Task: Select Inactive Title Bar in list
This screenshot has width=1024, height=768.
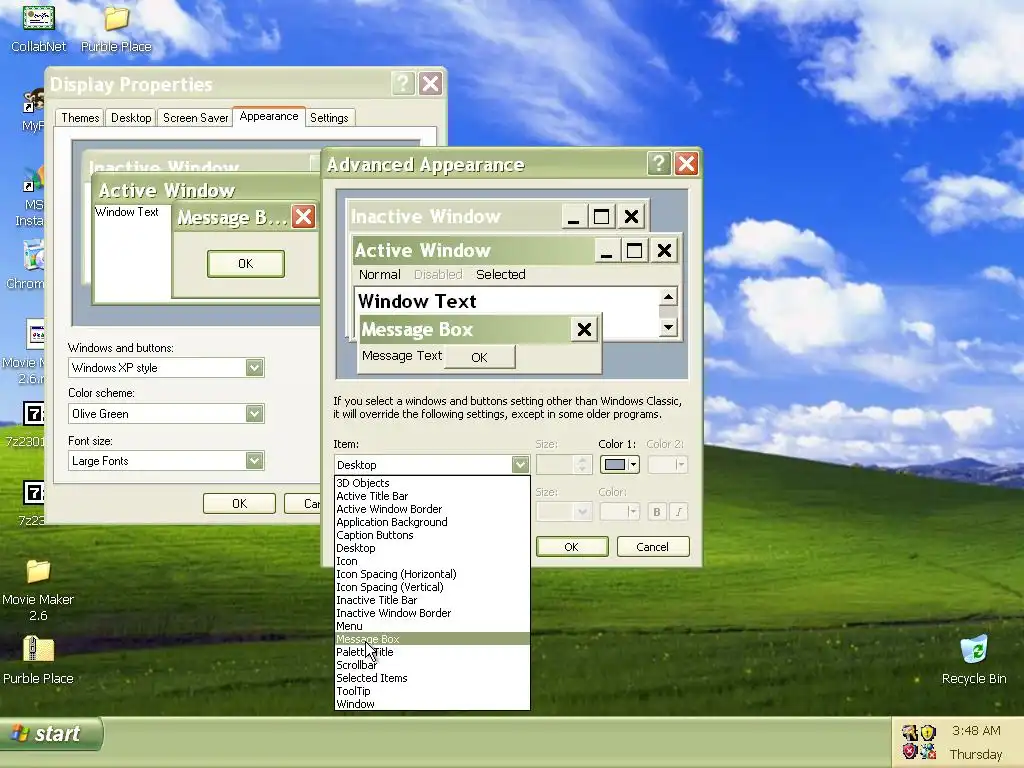Action: click(432, 600)
